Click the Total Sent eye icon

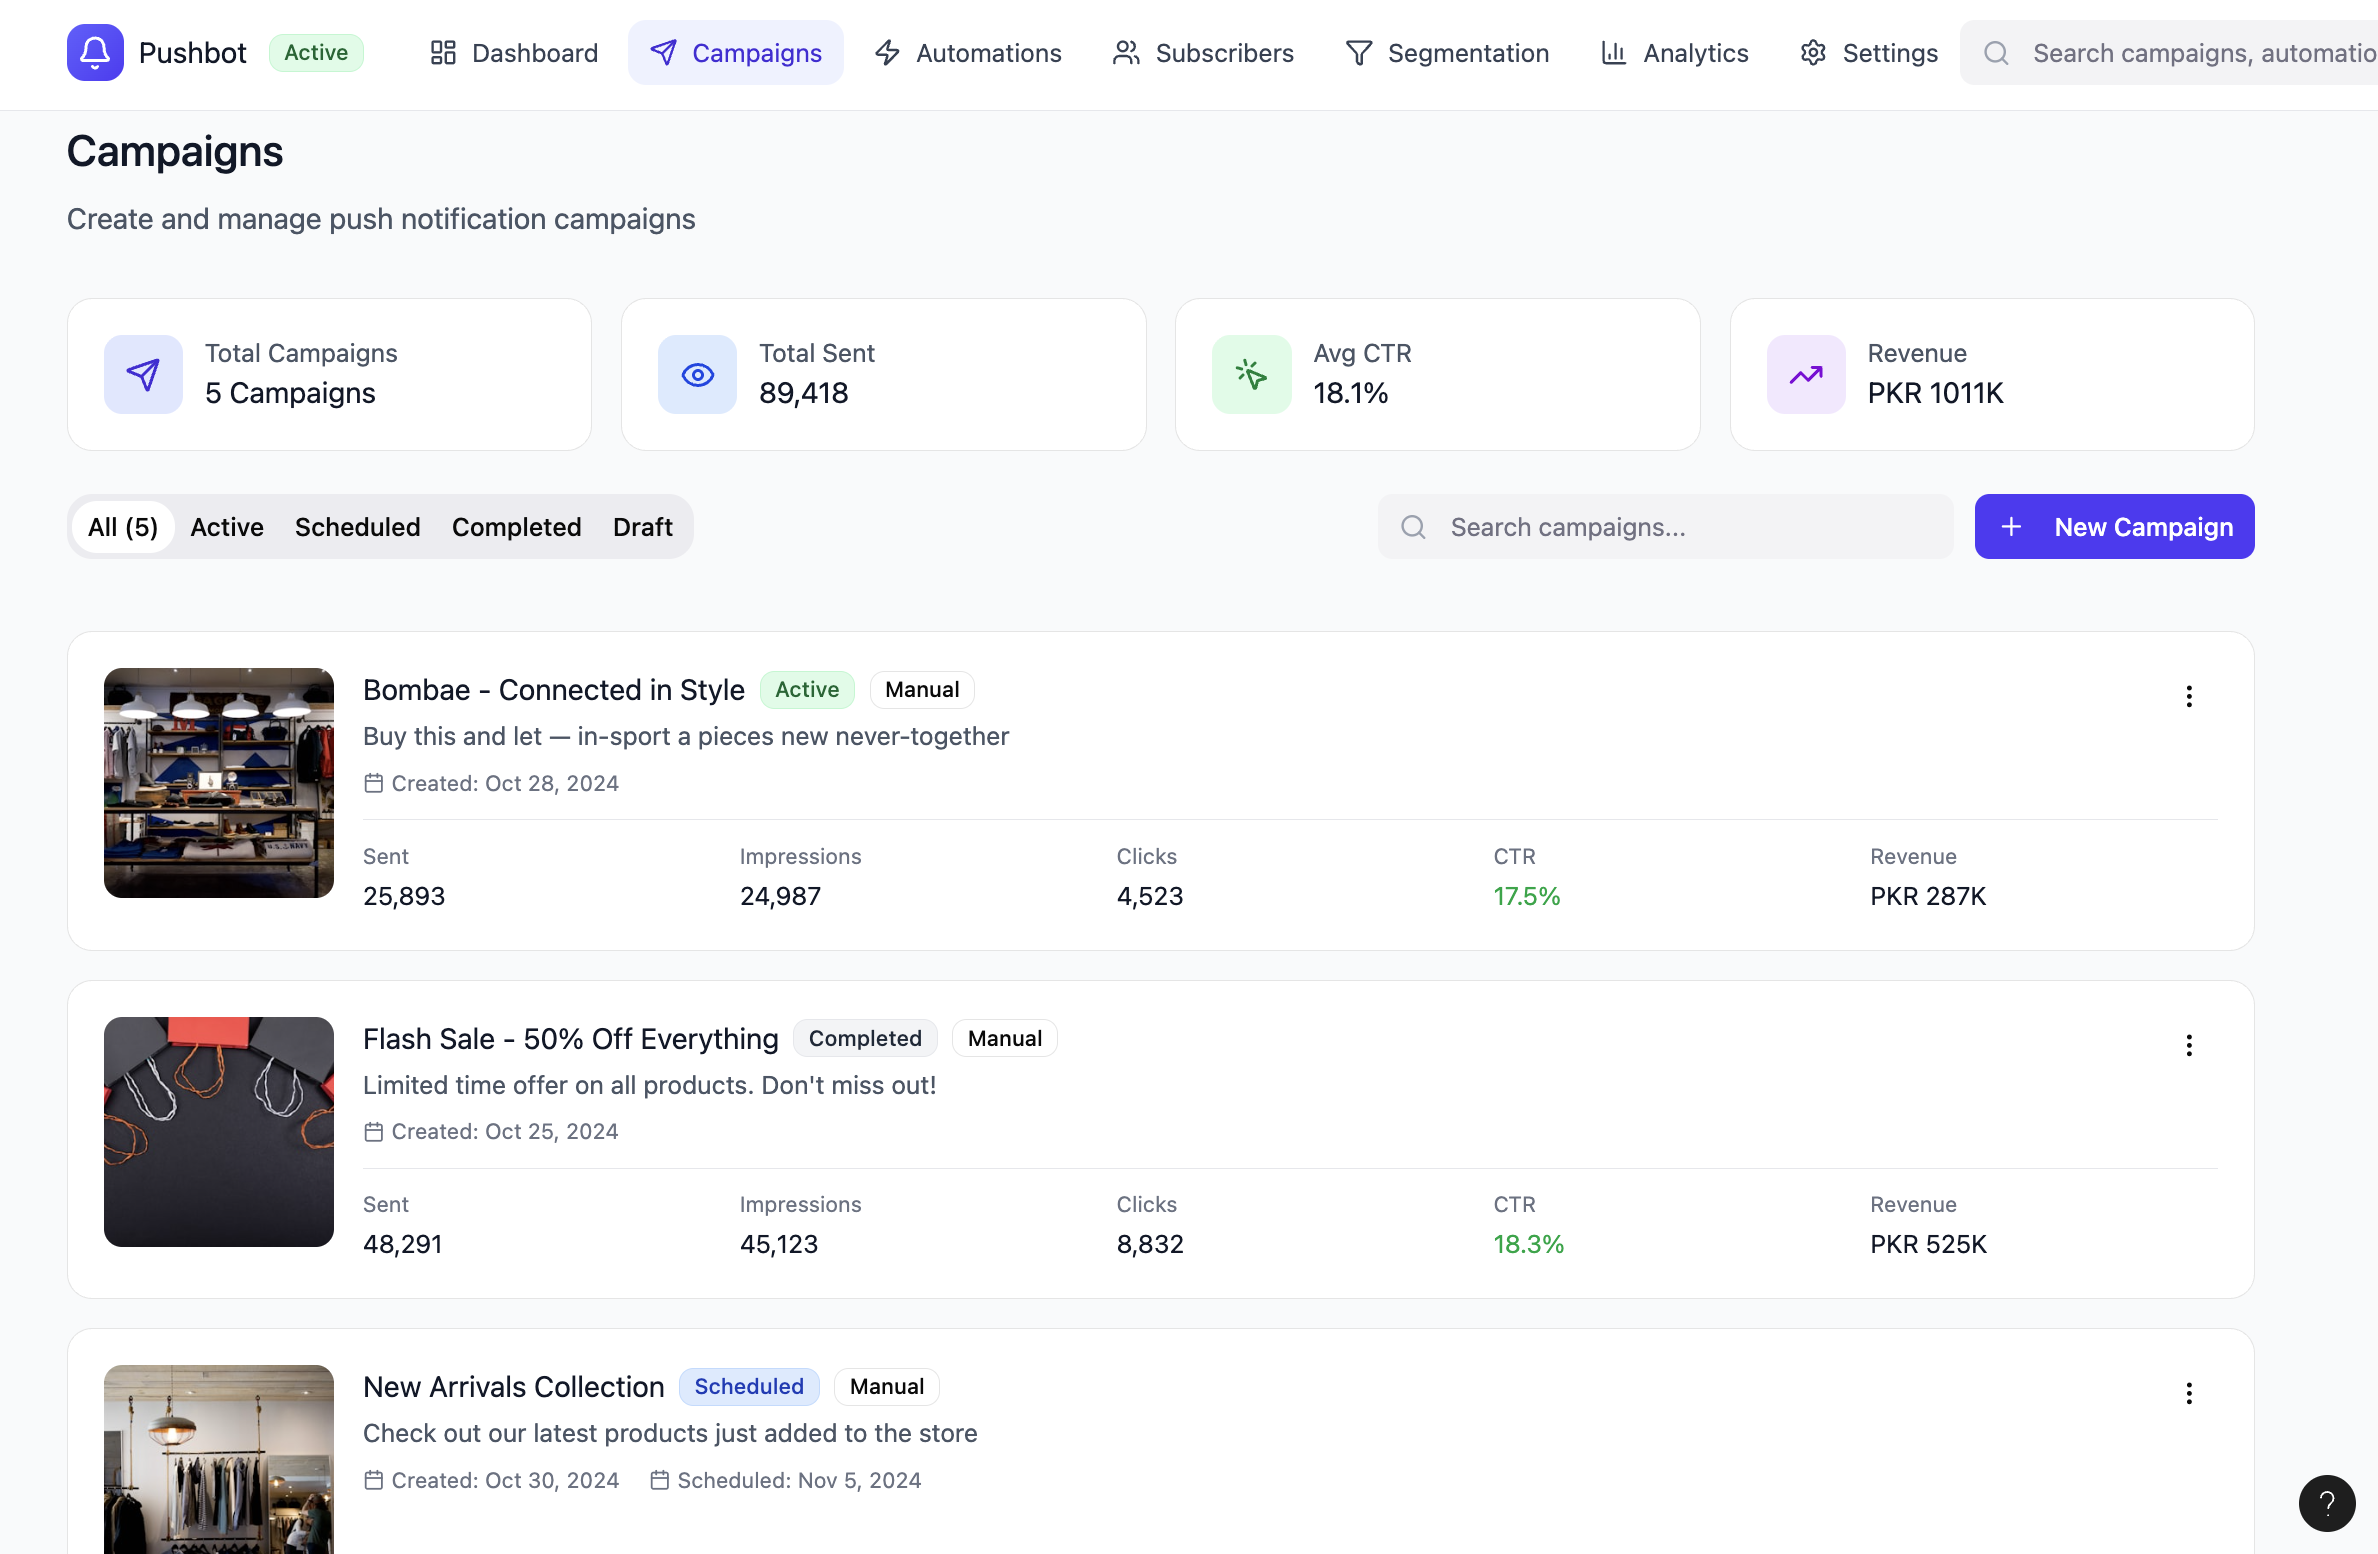697,374
